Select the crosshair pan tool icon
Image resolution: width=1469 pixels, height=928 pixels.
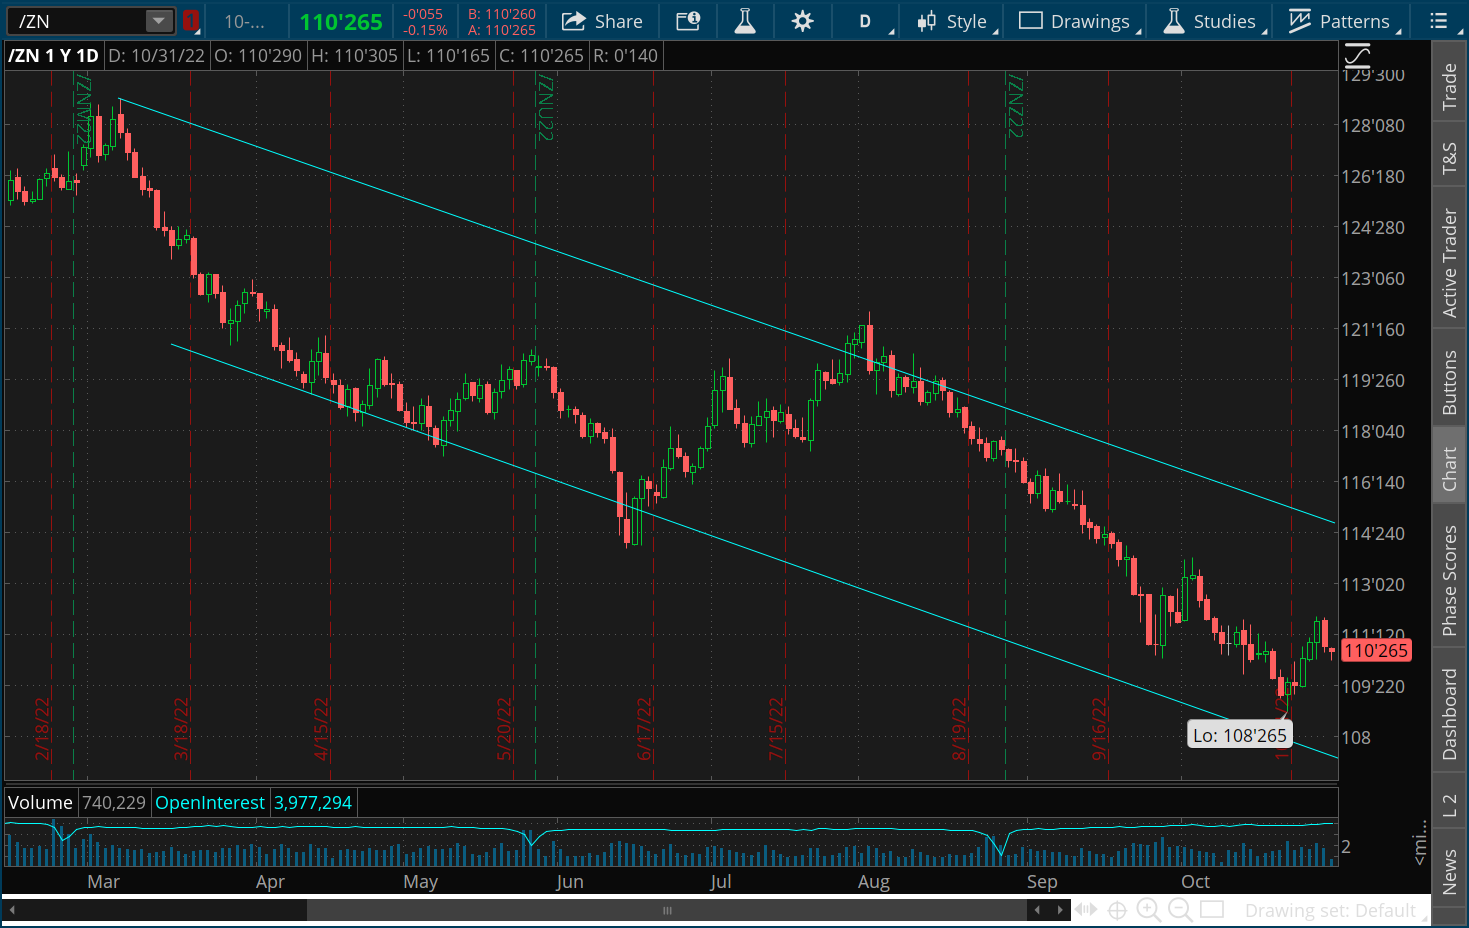pyautogui.click(x=1117, y=910)
